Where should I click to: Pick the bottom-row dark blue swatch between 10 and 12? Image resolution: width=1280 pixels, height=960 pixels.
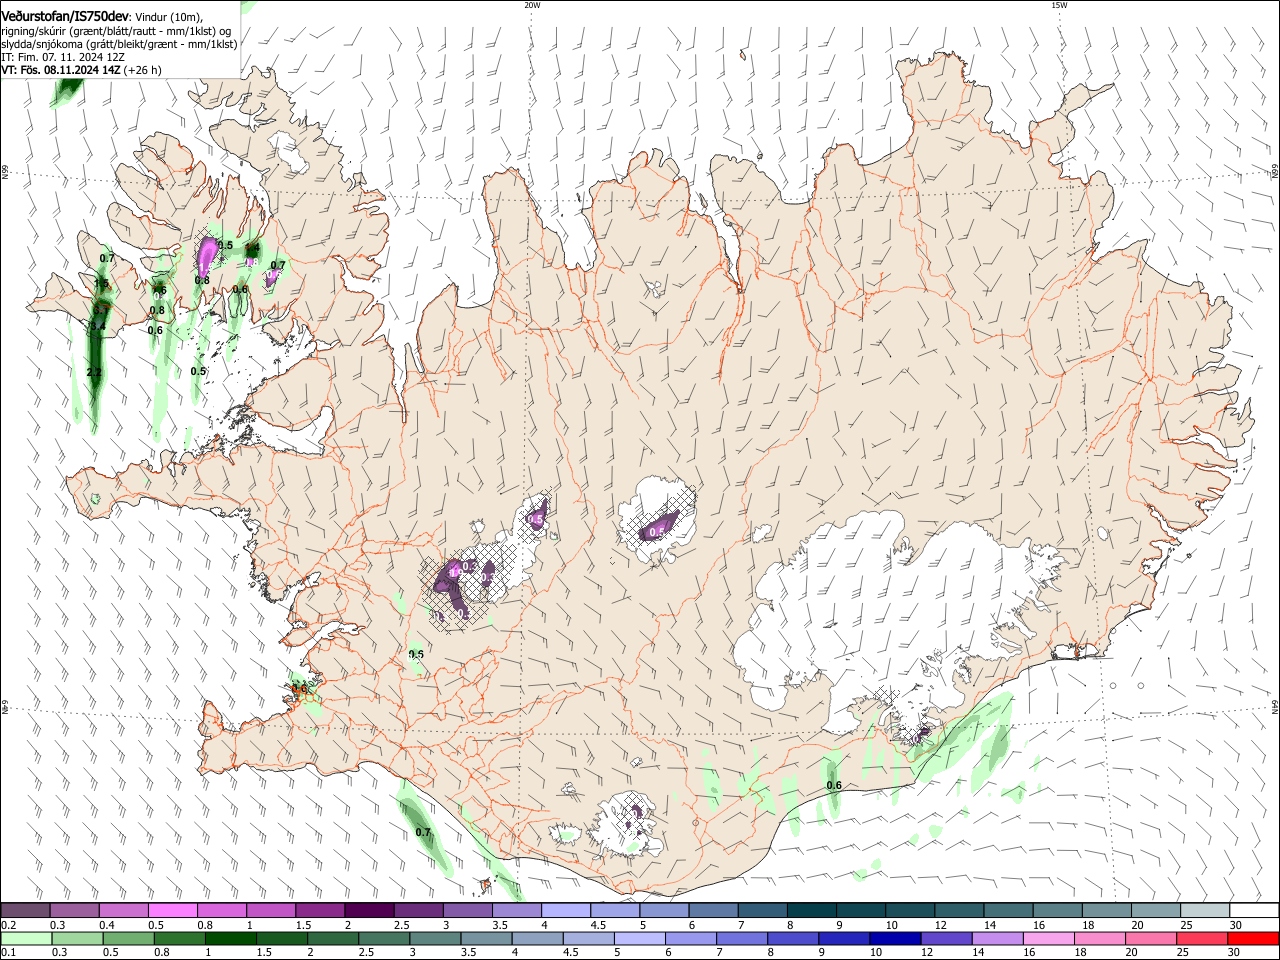click(x=896, y=939)
